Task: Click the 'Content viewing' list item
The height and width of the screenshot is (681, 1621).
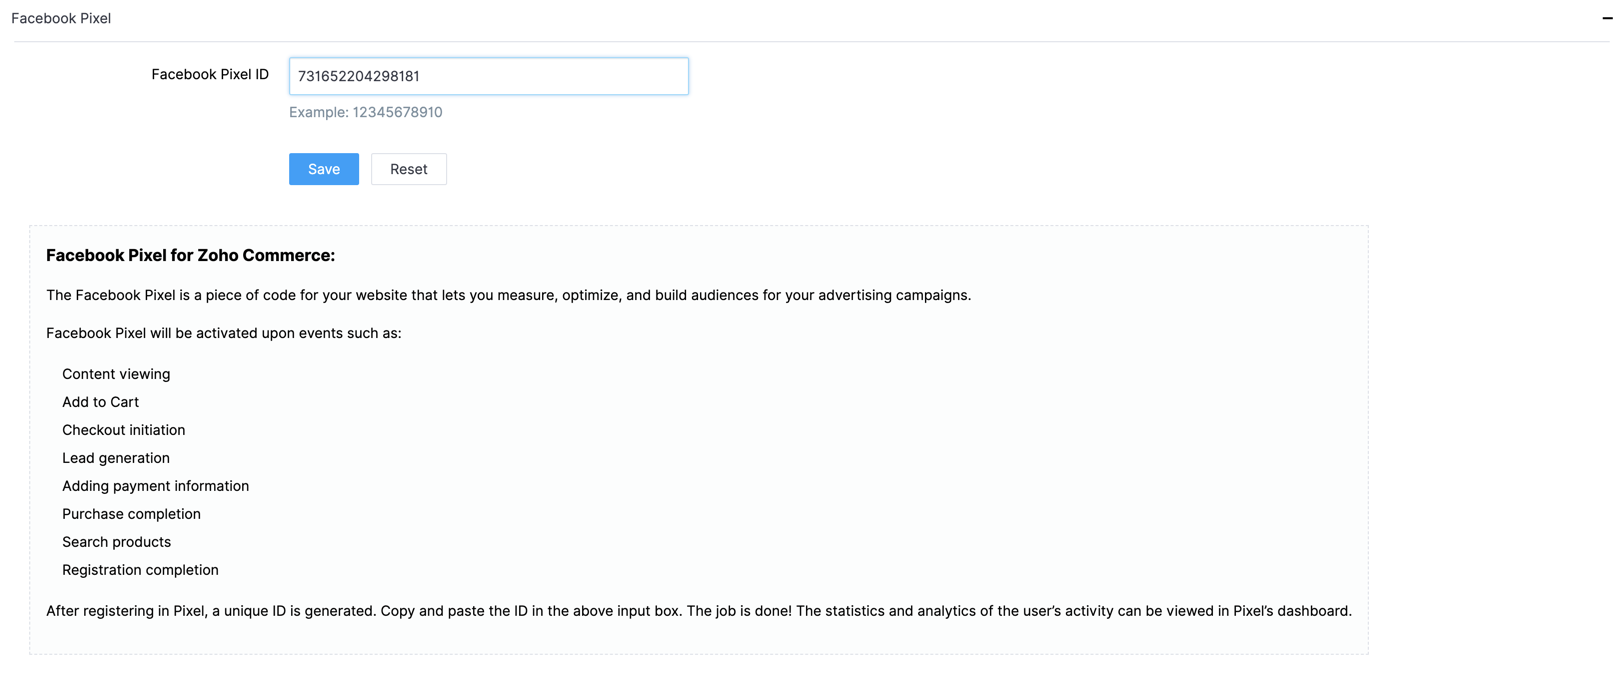Action: (116, 374)
